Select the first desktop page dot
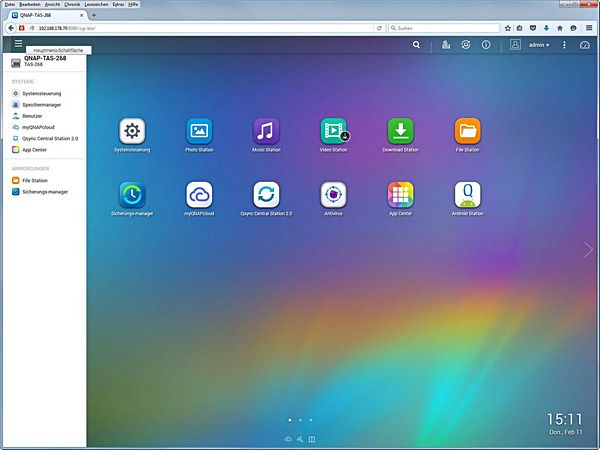Viewport: 600px width, 450px height. [290, 420]
